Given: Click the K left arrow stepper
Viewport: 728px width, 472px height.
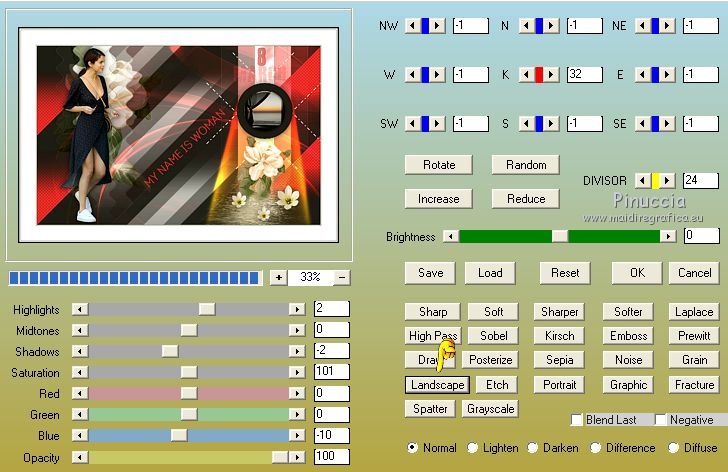Looking at the screenshot, I should [x=526, y=74].
